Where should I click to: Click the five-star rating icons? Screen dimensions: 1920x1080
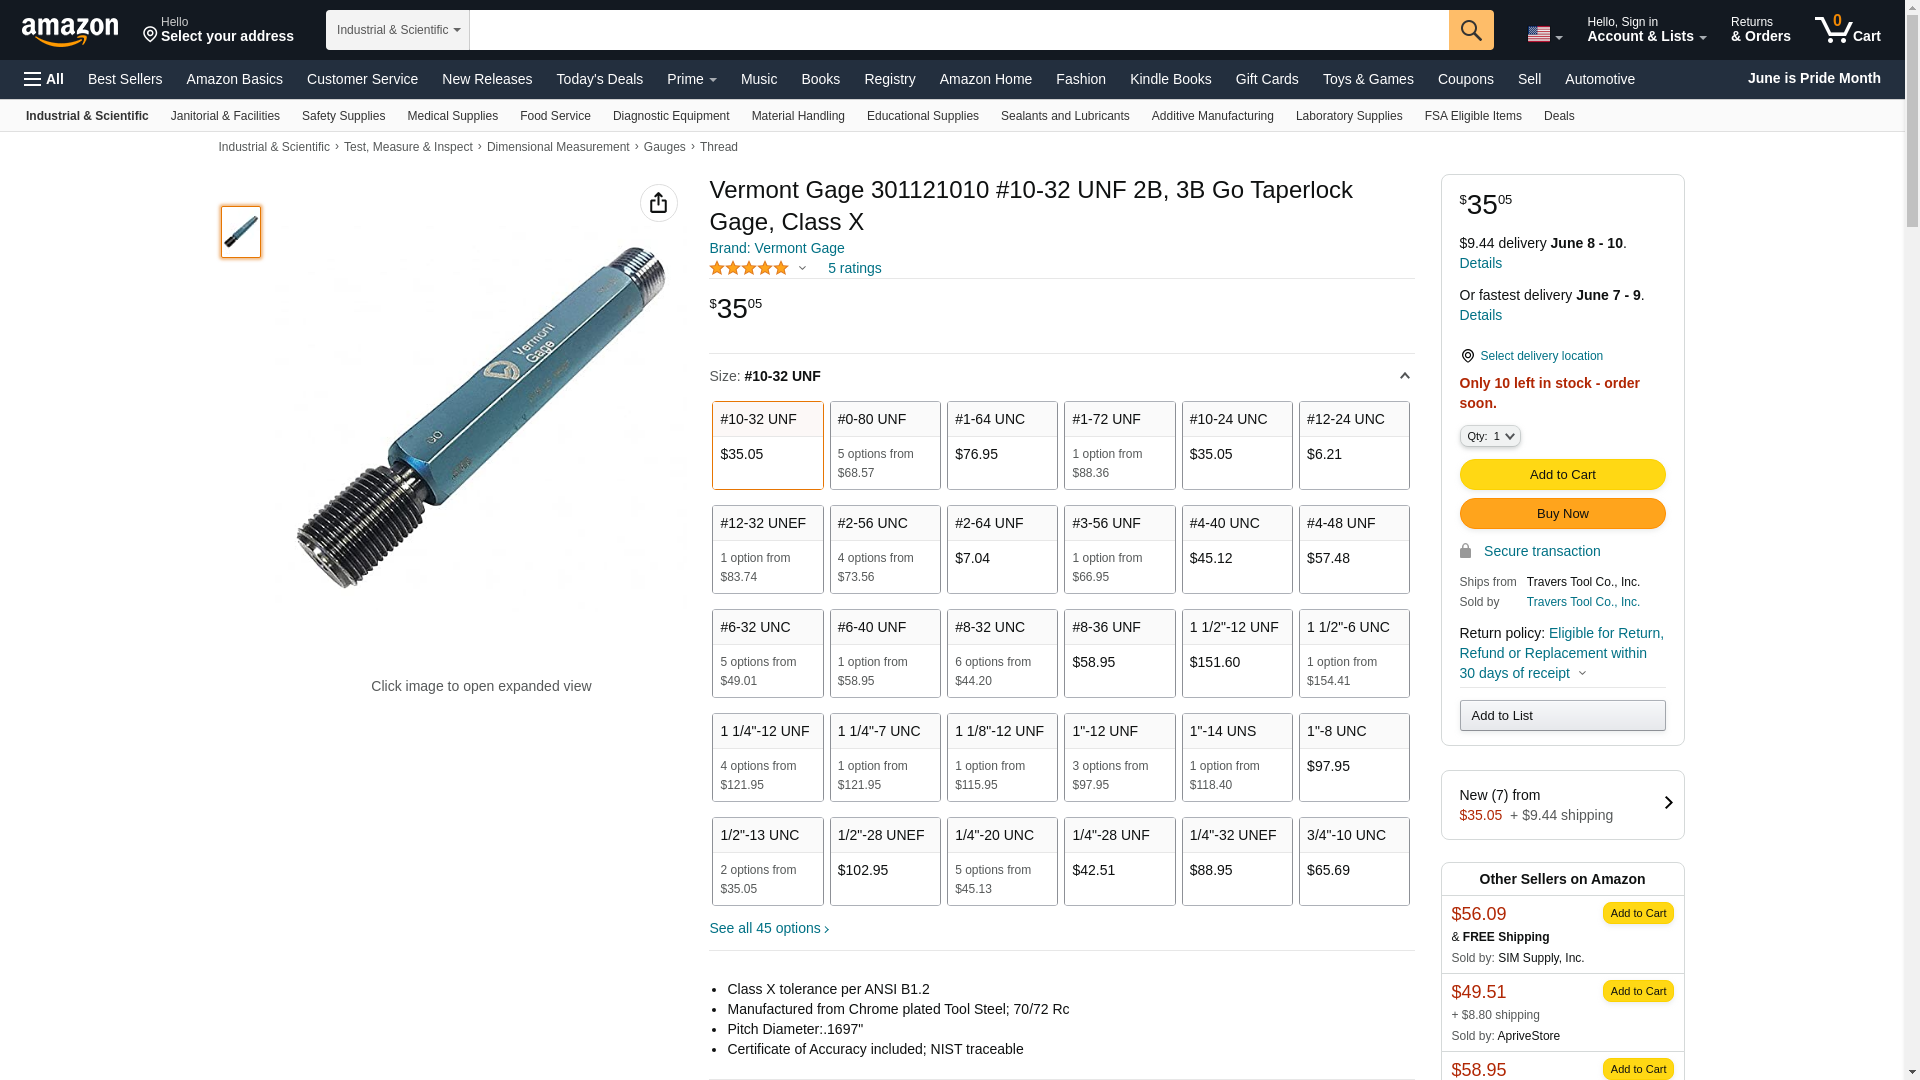point(749,268)
